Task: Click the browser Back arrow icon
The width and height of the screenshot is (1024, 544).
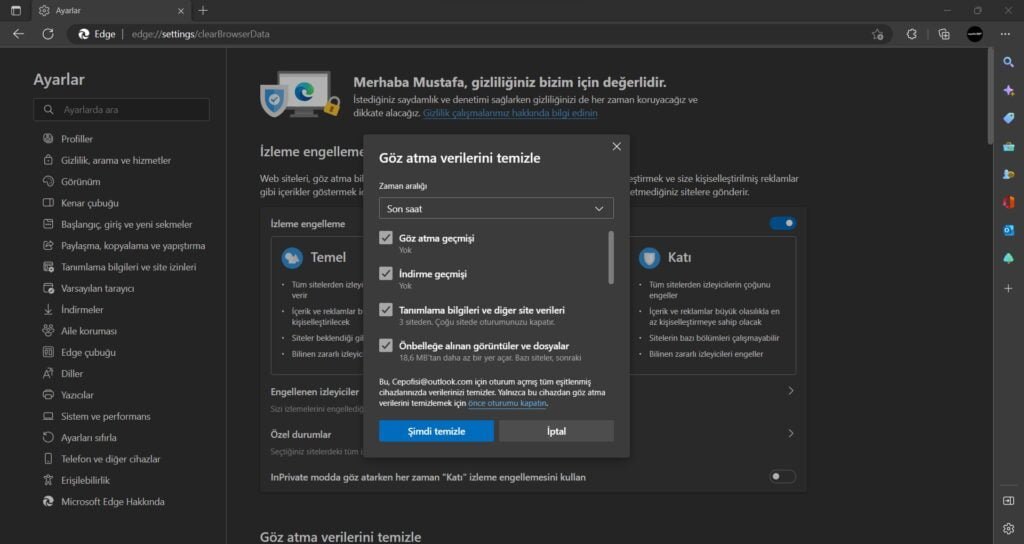Action: click(x=18, y=34)
